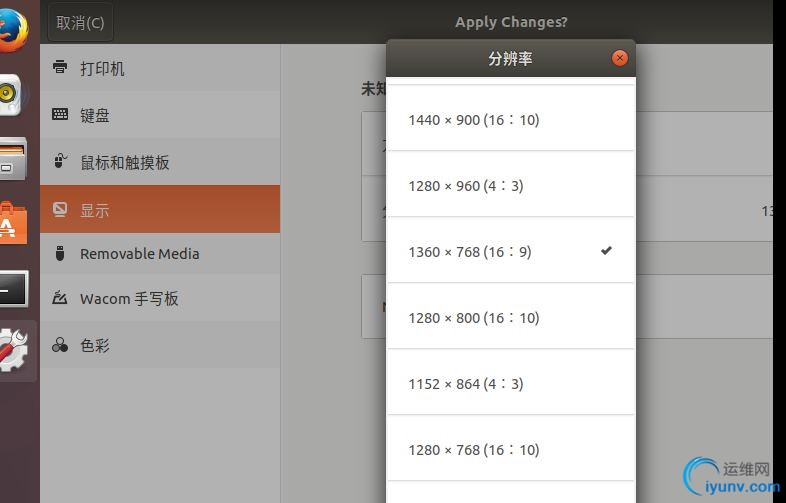This screenshot has height=503, width=786.
Task: Click the color circles icon beside 色彩
Action: pos(60,345)
